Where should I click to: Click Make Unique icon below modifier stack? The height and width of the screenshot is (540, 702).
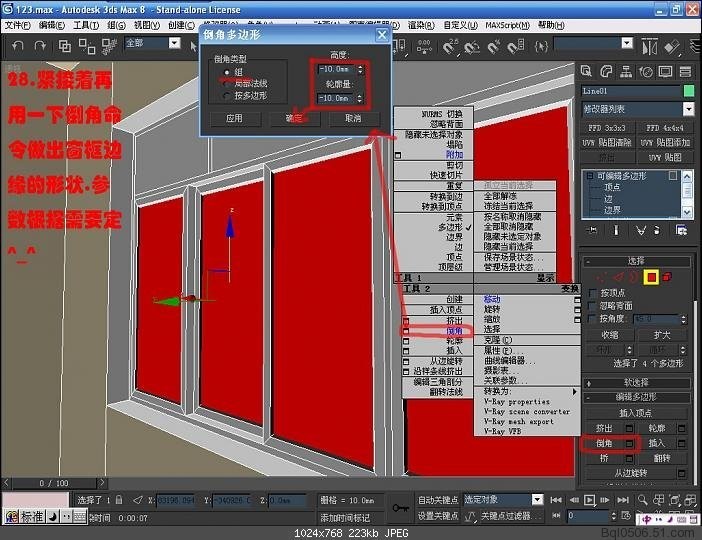641,230
